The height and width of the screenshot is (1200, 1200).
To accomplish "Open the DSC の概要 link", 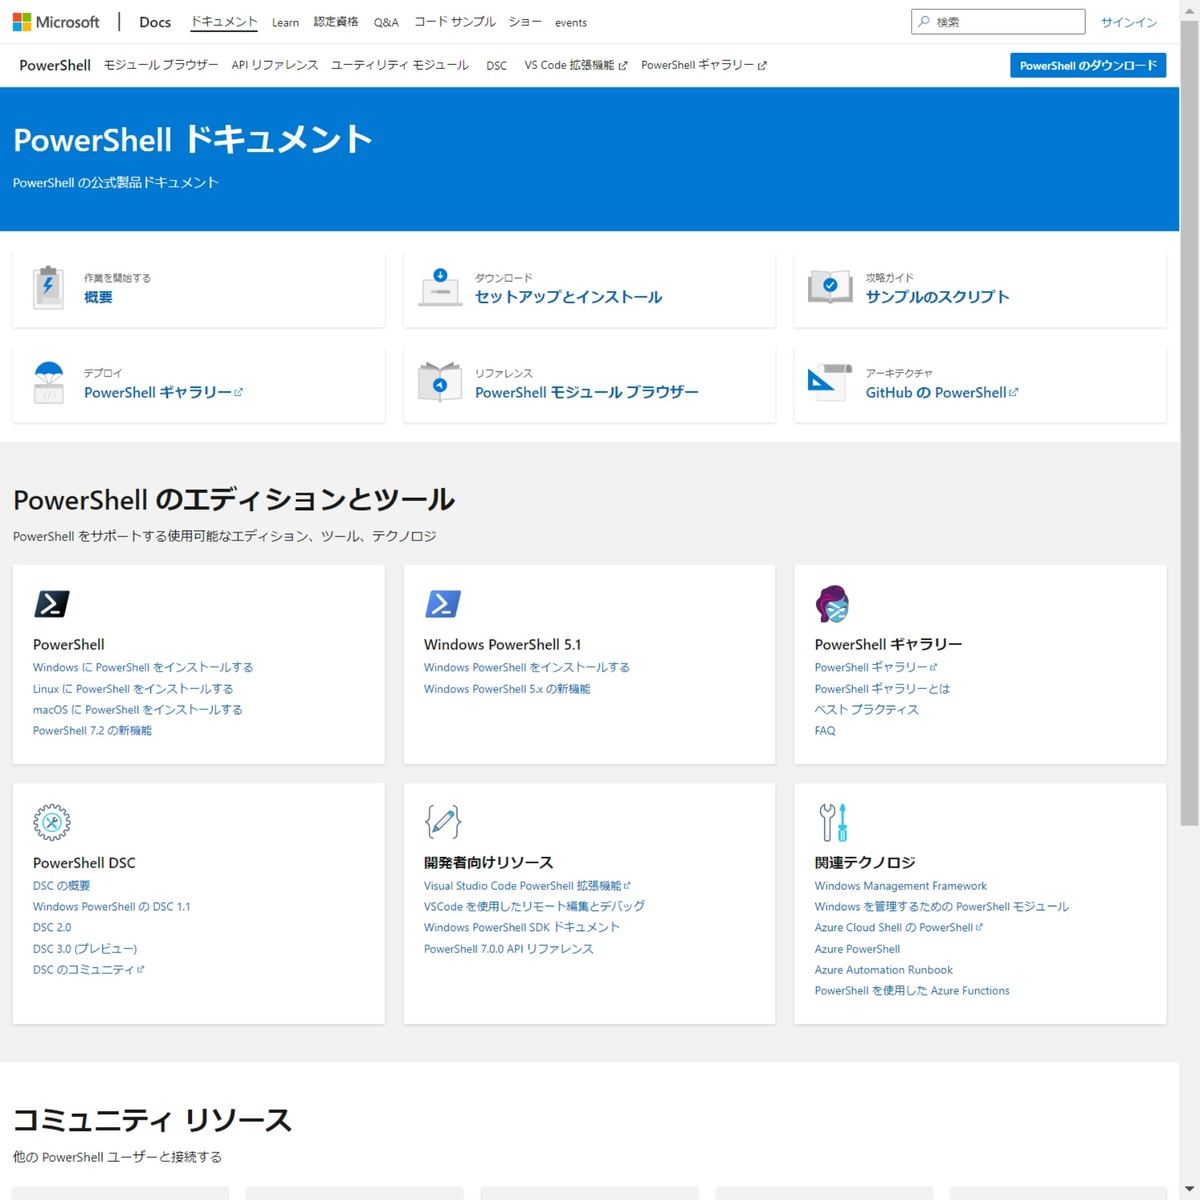I will [x=62, y=885].
